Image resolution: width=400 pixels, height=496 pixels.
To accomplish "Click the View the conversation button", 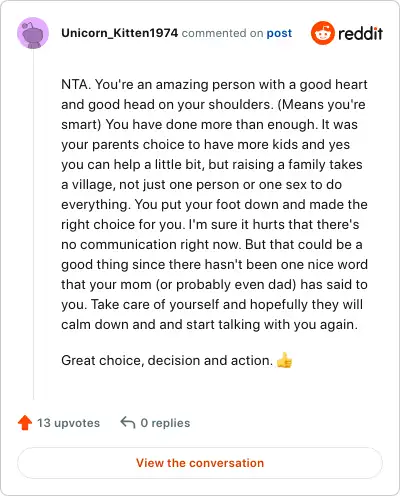I will click(200, 463).
